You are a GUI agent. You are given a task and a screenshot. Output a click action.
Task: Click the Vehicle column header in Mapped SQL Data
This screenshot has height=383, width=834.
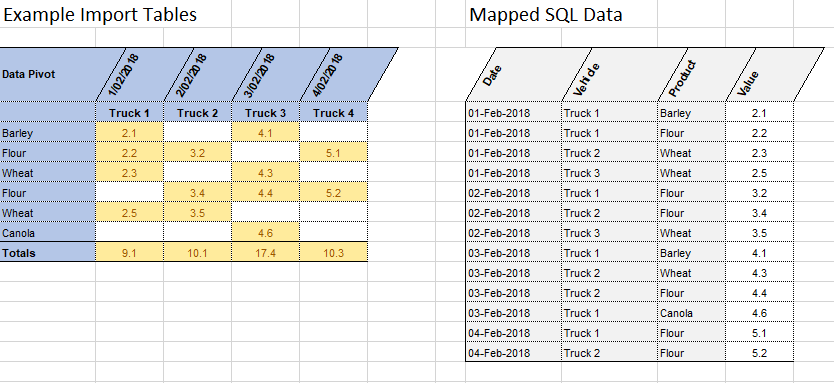(587, 80)
